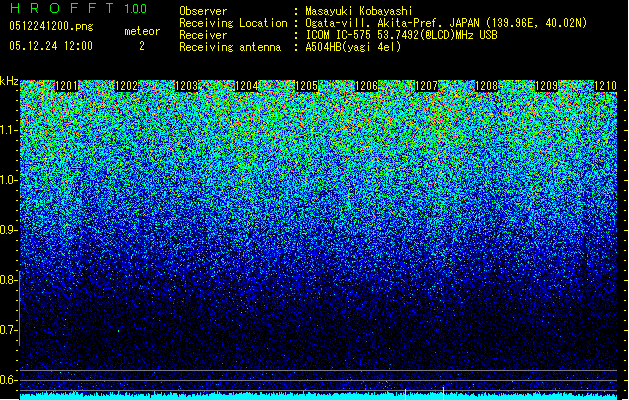
Task: Click the version number 1.0.0
Action: point(136,9)
